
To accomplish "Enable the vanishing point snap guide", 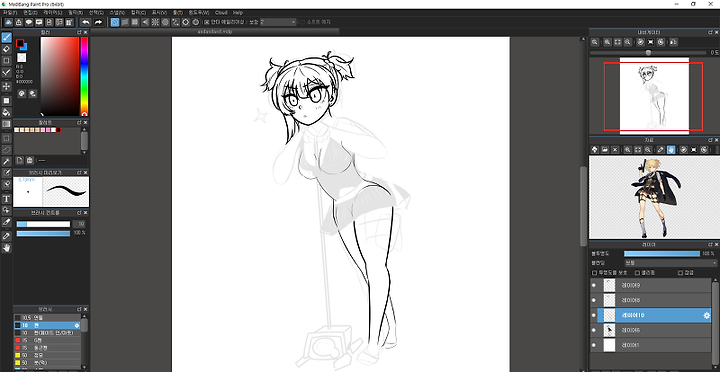I will tap(145, 22).
